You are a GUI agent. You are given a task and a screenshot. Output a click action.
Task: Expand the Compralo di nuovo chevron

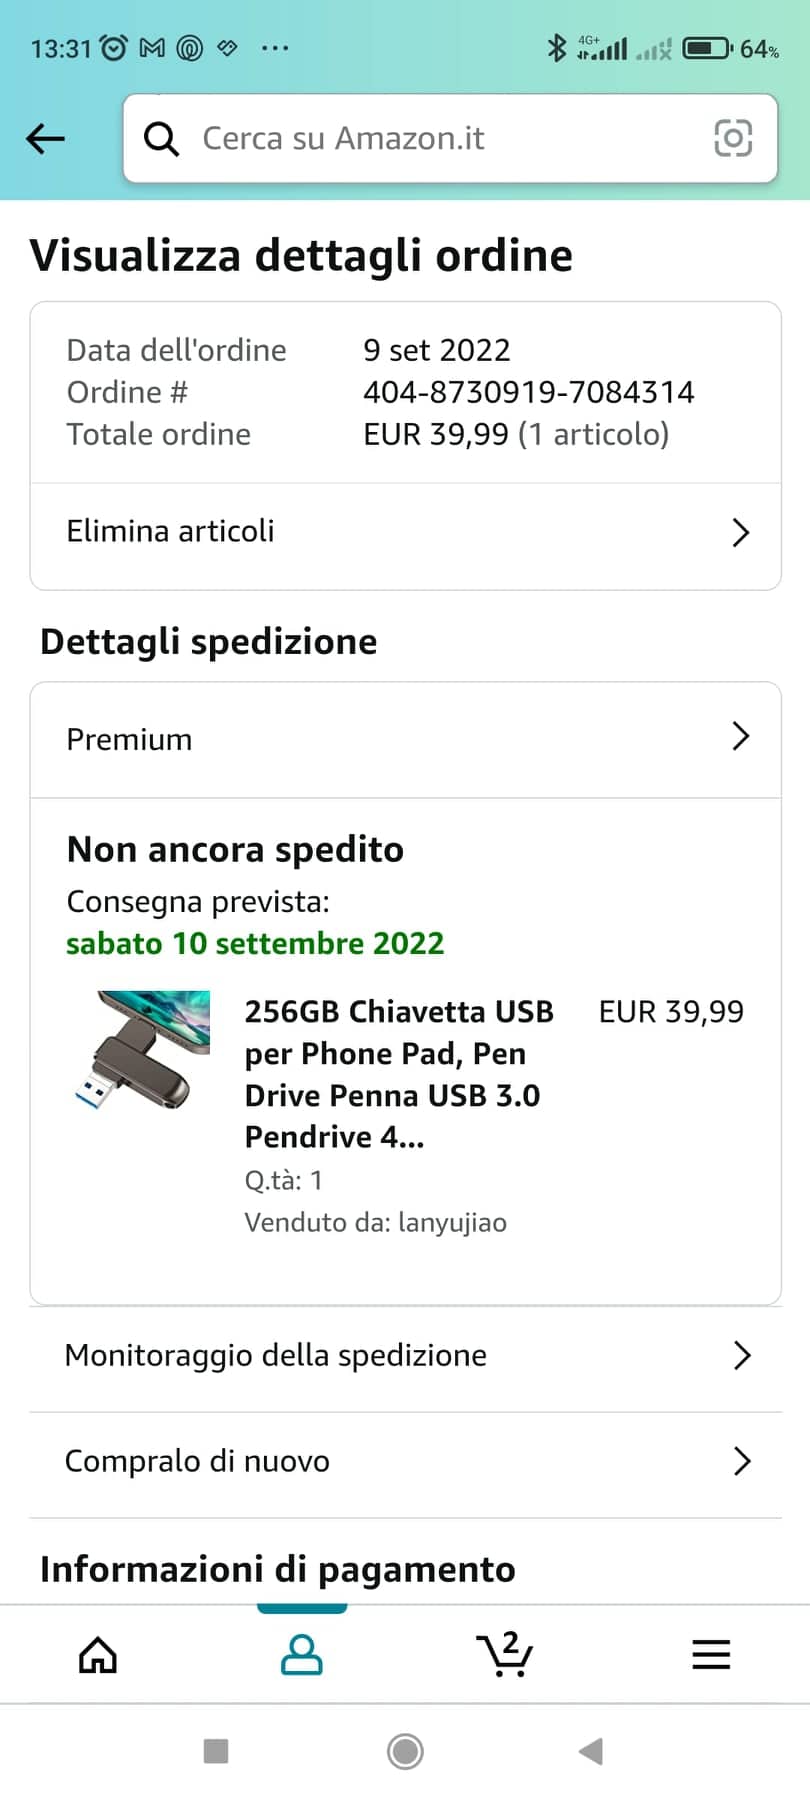[742, 1461]
